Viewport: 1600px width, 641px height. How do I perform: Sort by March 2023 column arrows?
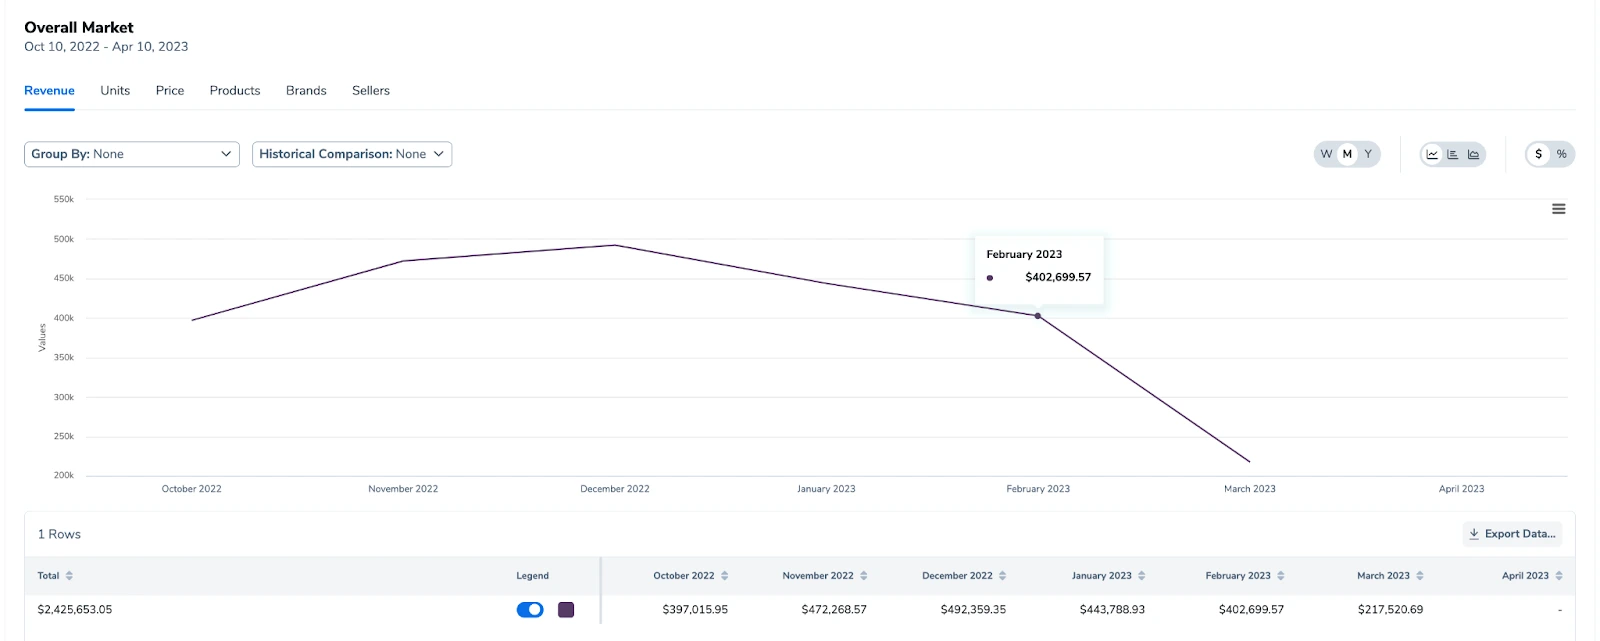pos(1420,576)
